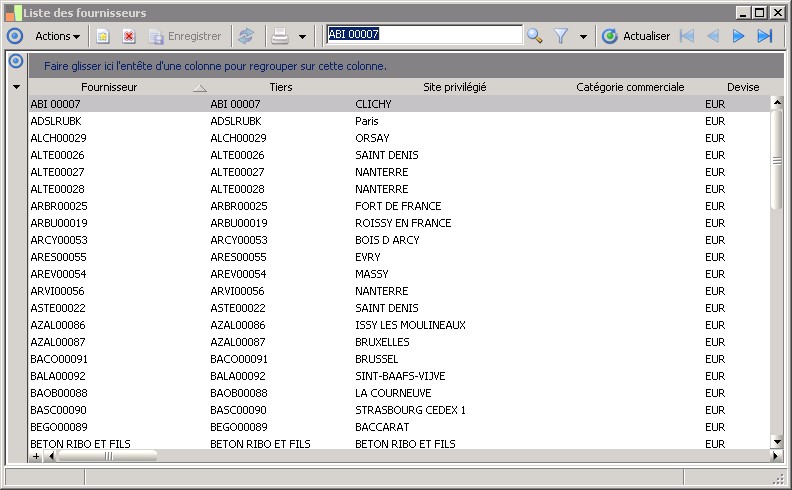Click the round blue icon beside Actions
Image resolution: width=792 pixels, height=490 pixels.
(x=15, y=36)
